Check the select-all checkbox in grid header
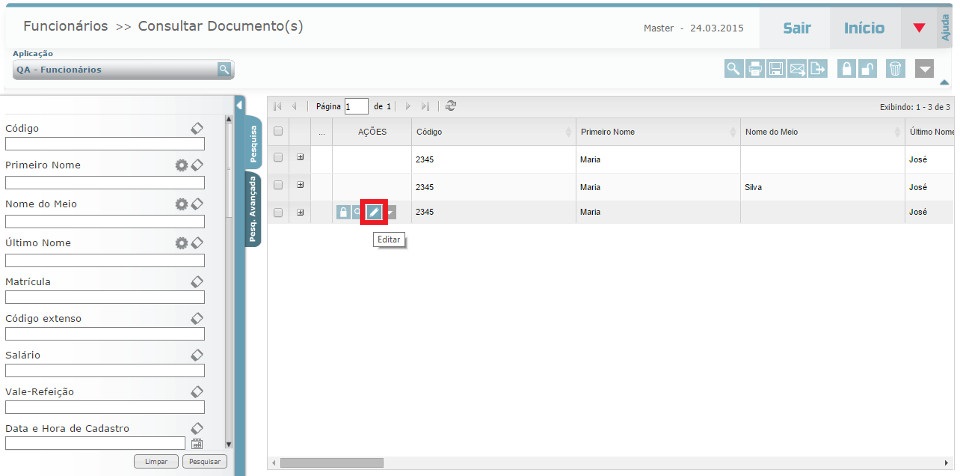This screenshot has width=960, height=476. click(x=279, y=132)
